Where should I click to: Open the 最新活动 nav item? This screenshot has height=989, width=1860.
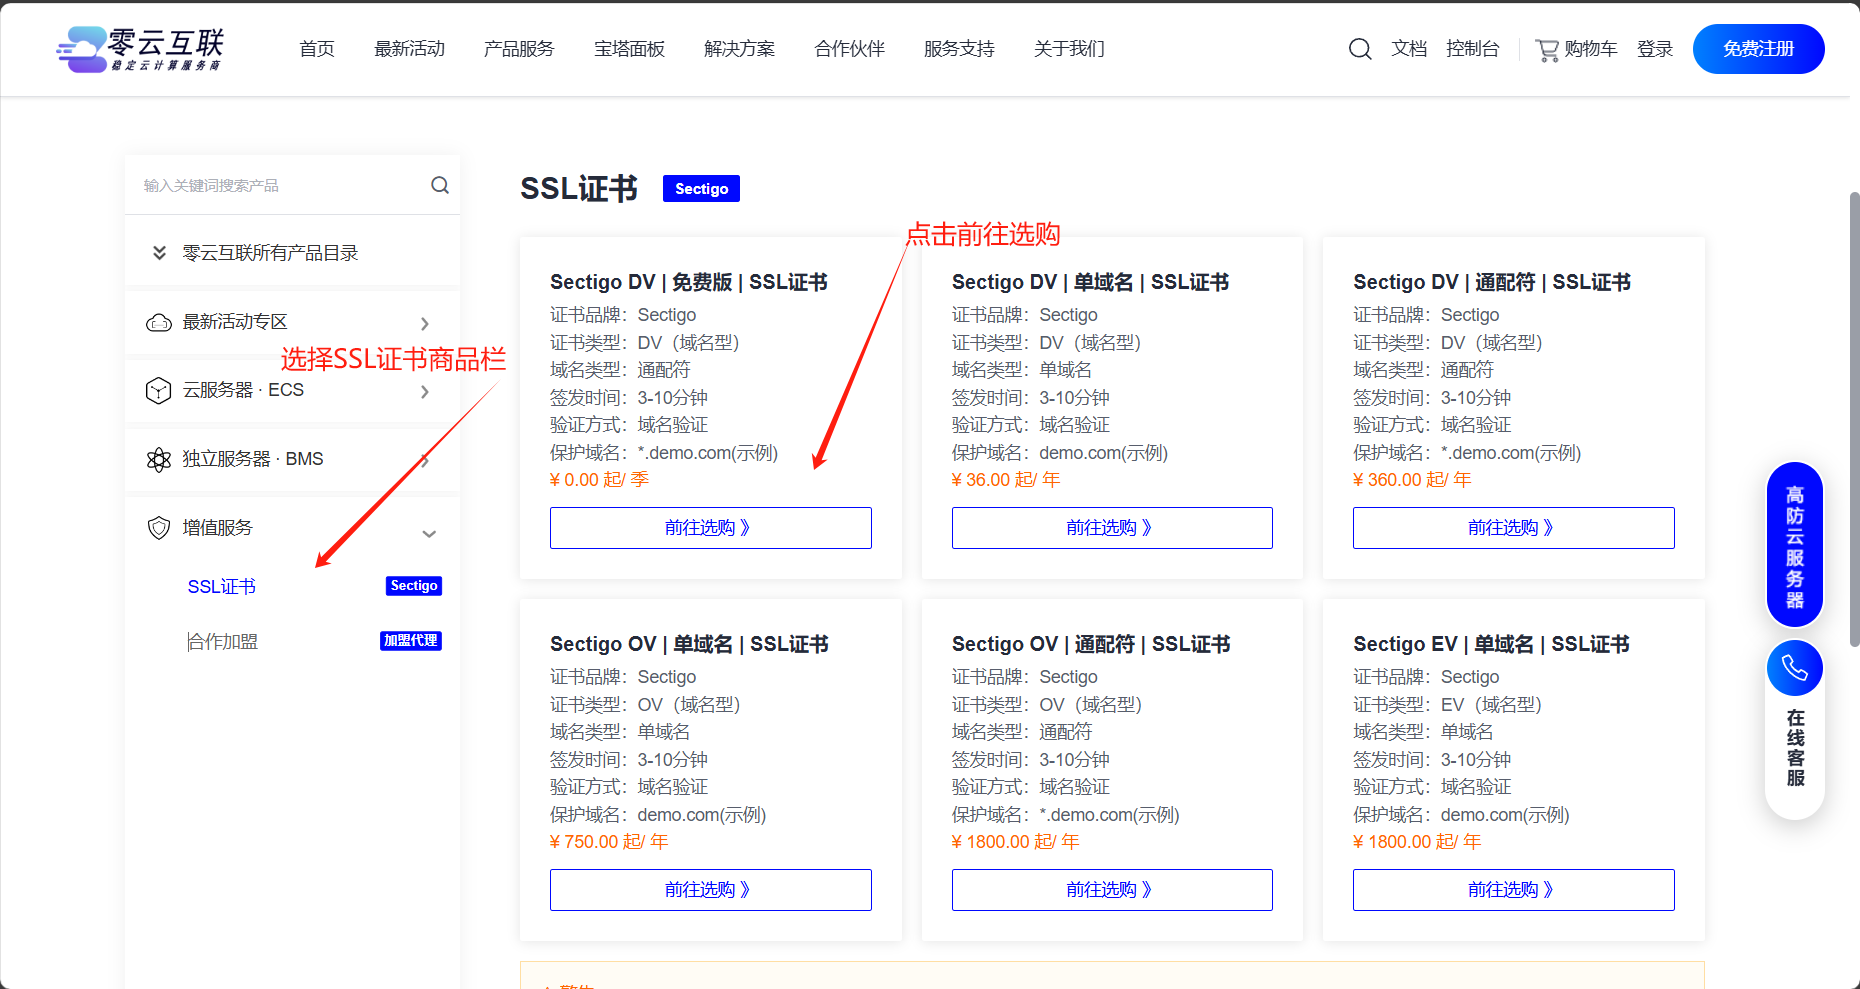click(409, 49)
